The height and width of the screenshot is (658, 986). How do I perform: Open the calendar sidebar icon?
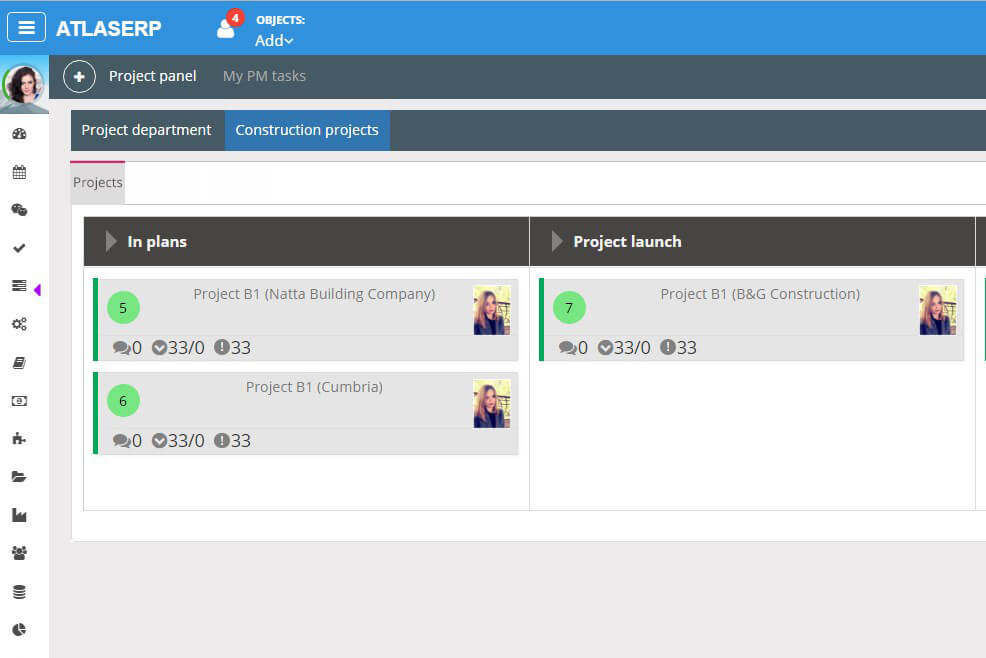(x=19, y=172)
